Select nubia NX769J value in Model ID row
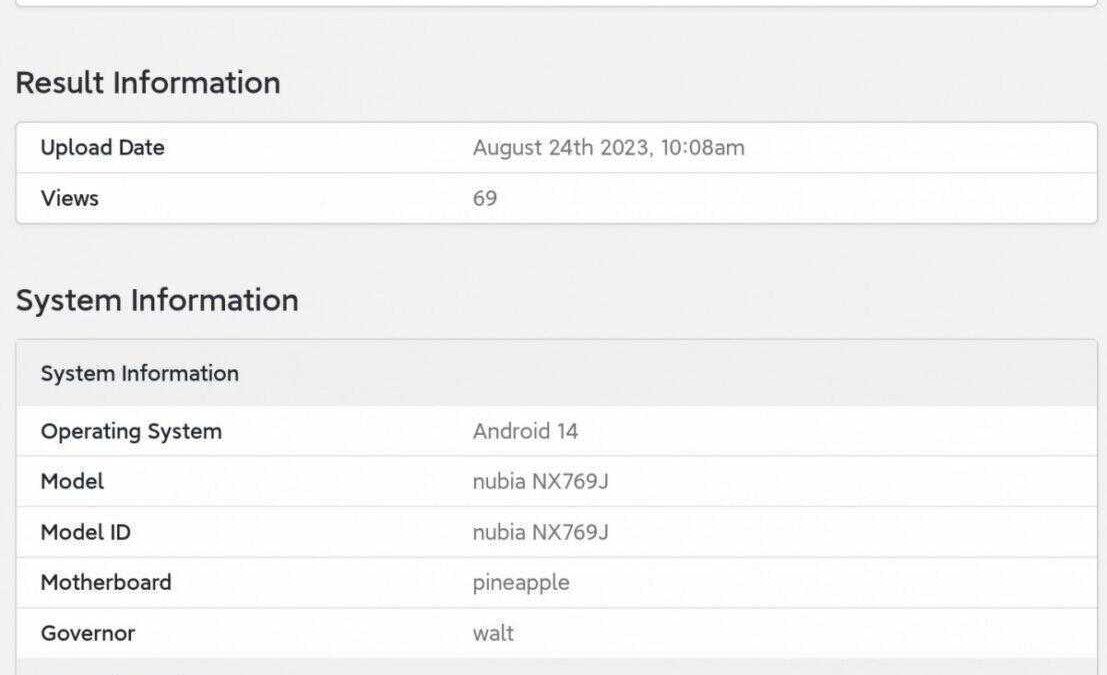Image resolution: width=1107 pixels, height=675 pixels. pyautogui.click(x=540, y=532)
